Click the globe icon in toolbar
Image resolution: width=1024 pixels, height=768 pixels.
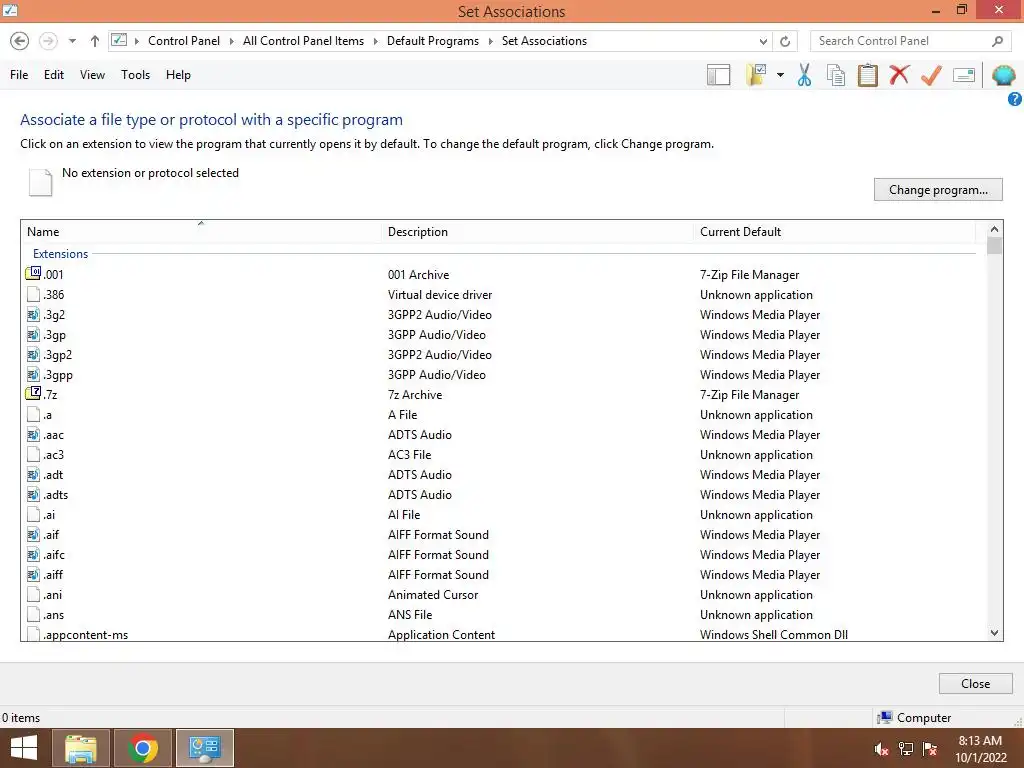point(1004,75)
